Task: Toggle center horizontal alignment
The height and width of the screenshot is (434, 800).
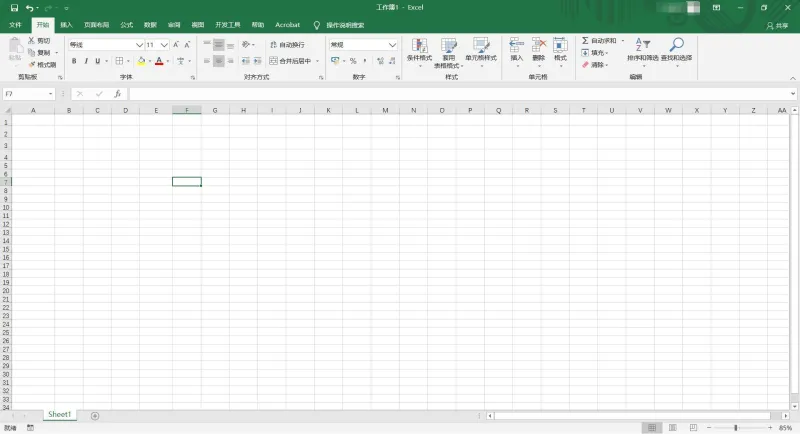Action: (218, 61)
